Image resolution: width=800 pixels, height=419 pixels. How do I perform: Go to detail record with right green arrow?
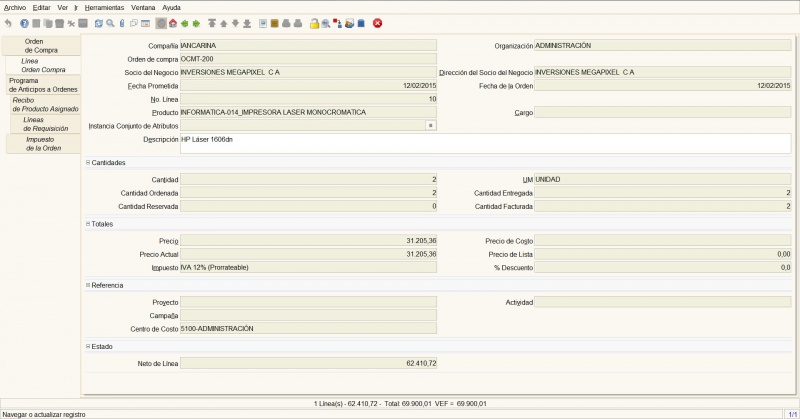click(196, 23)
